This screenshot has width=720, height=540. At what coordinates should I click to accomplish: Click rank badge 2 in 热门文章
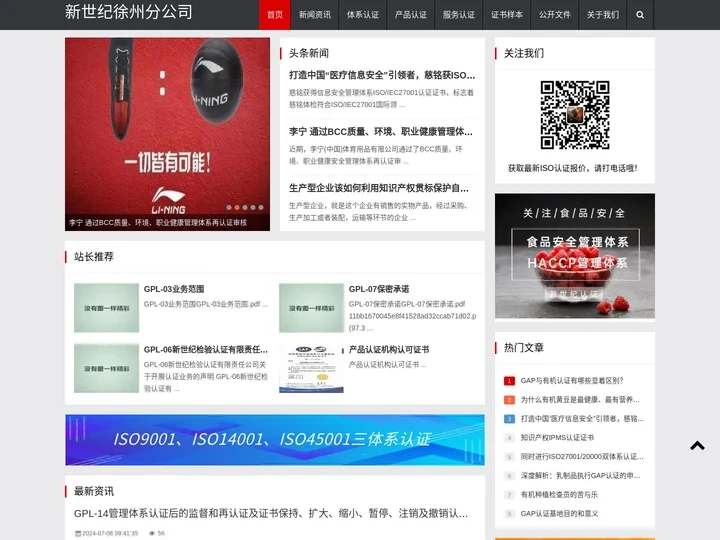509,399
